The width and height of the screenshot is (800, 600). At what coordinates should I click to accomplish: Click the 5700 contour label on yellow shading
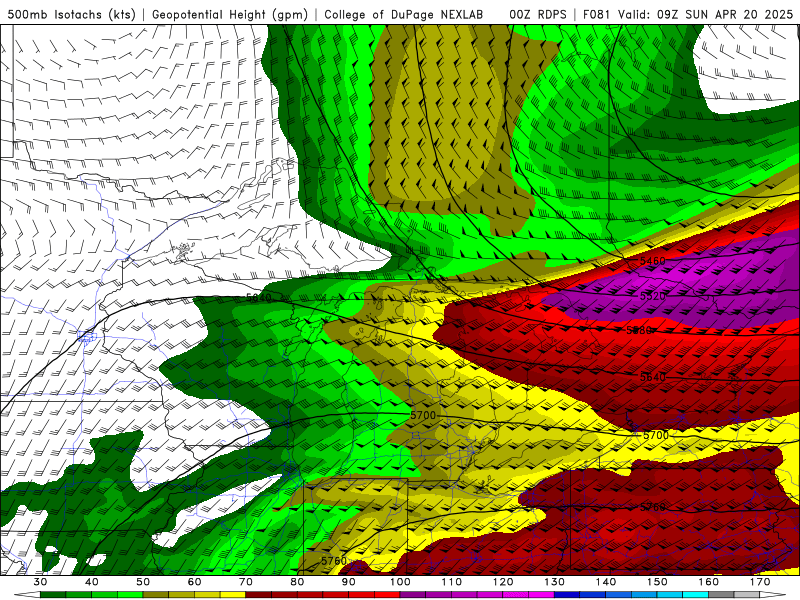(x=656, y=435)
